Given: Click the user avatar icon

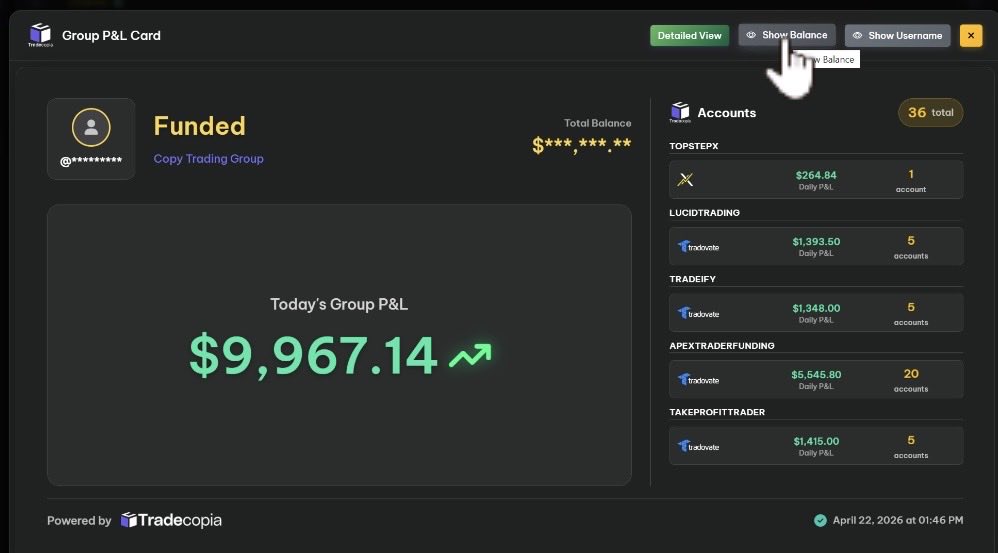Looking at the screenshot, I should pos(91,127).
